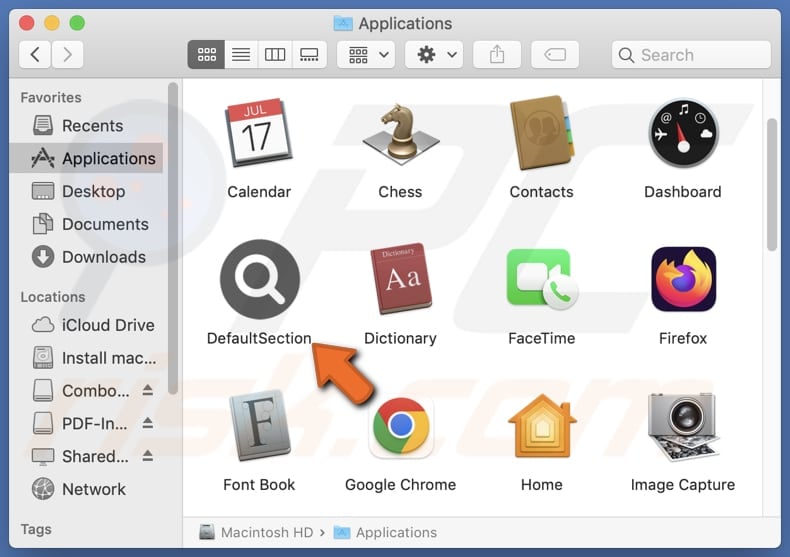The height and width of the screenshot is (557, 790).
Task: Open Network in the sidebar
Action: click(86, 489)
